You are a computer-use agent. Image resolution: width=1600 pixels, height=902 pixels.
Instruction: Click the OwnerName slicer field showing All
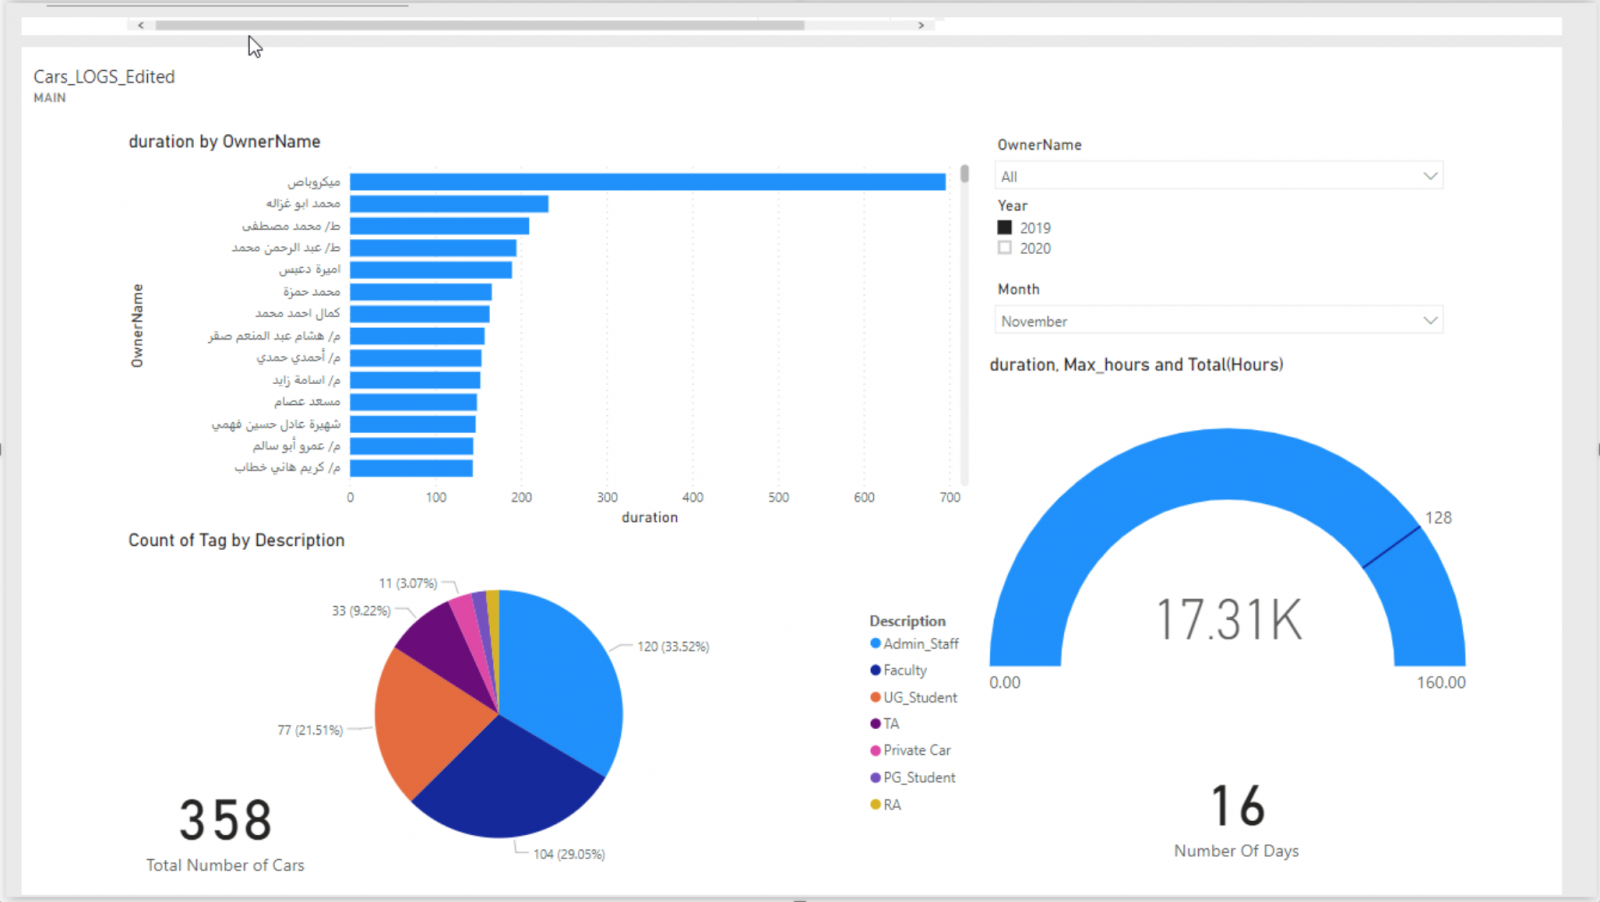(1200, 176)
